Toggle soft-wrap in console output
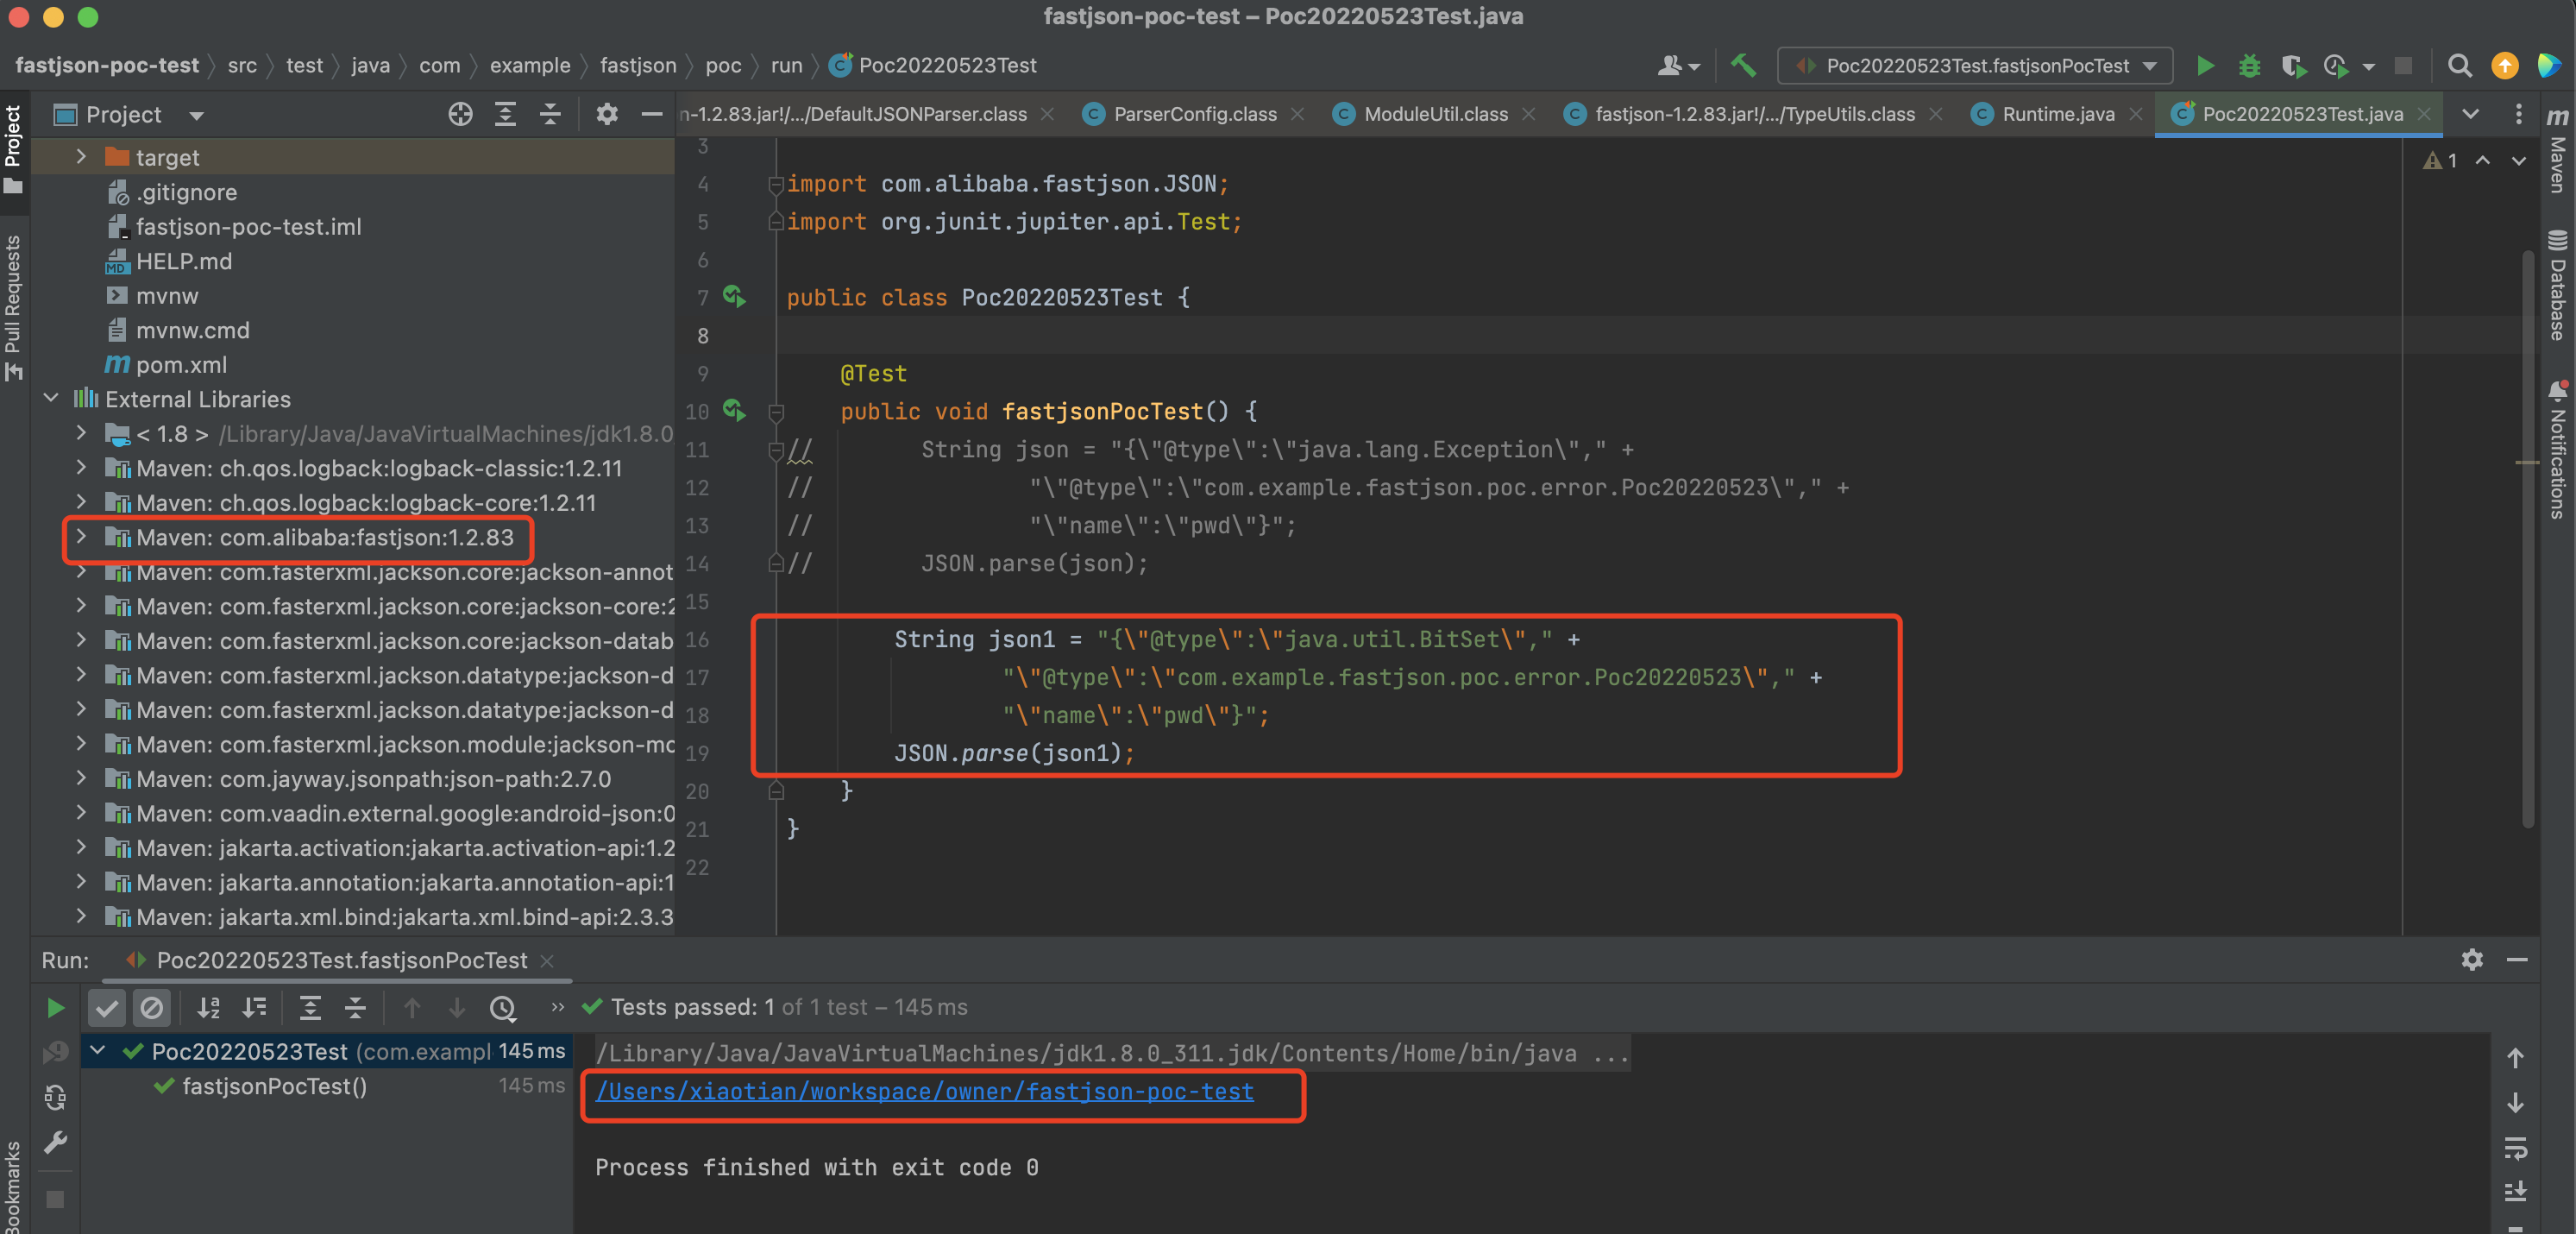Screen dimensions: 2576x1234 pos(2515,1147)
